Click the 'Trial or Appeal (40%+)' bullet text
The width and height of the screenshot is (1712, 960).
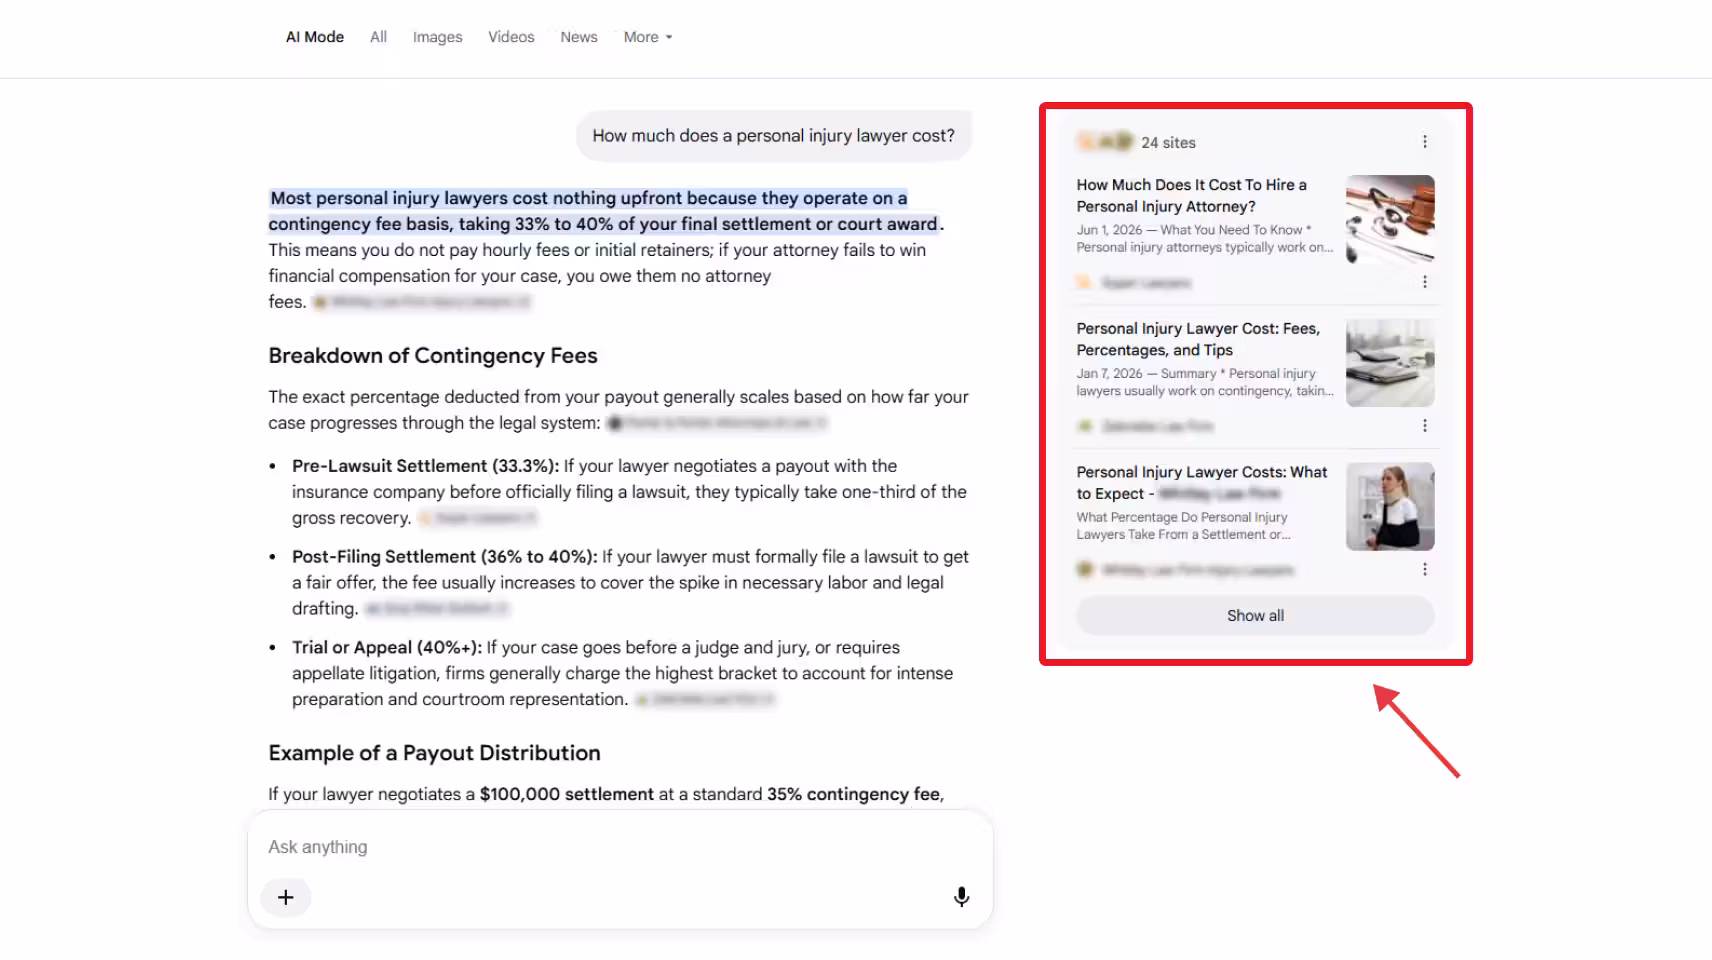point(387,648)
